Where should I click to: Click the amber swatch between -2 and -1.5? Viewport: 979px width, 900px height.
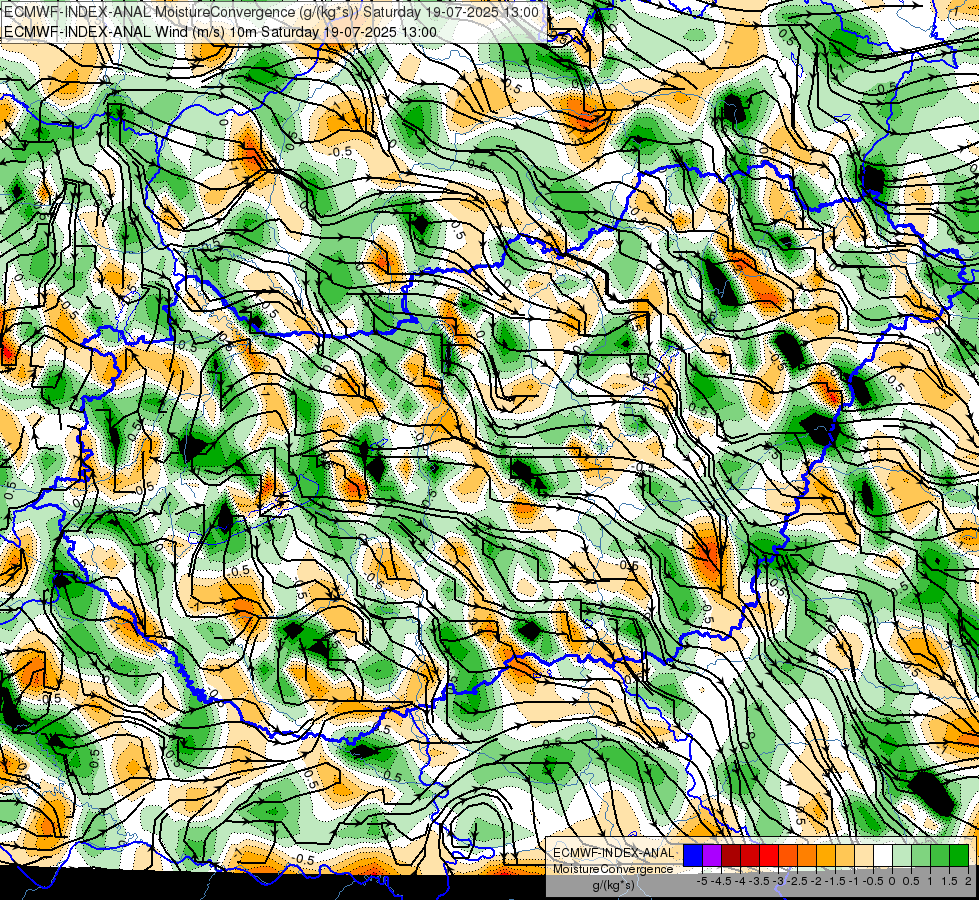point(826,855)
